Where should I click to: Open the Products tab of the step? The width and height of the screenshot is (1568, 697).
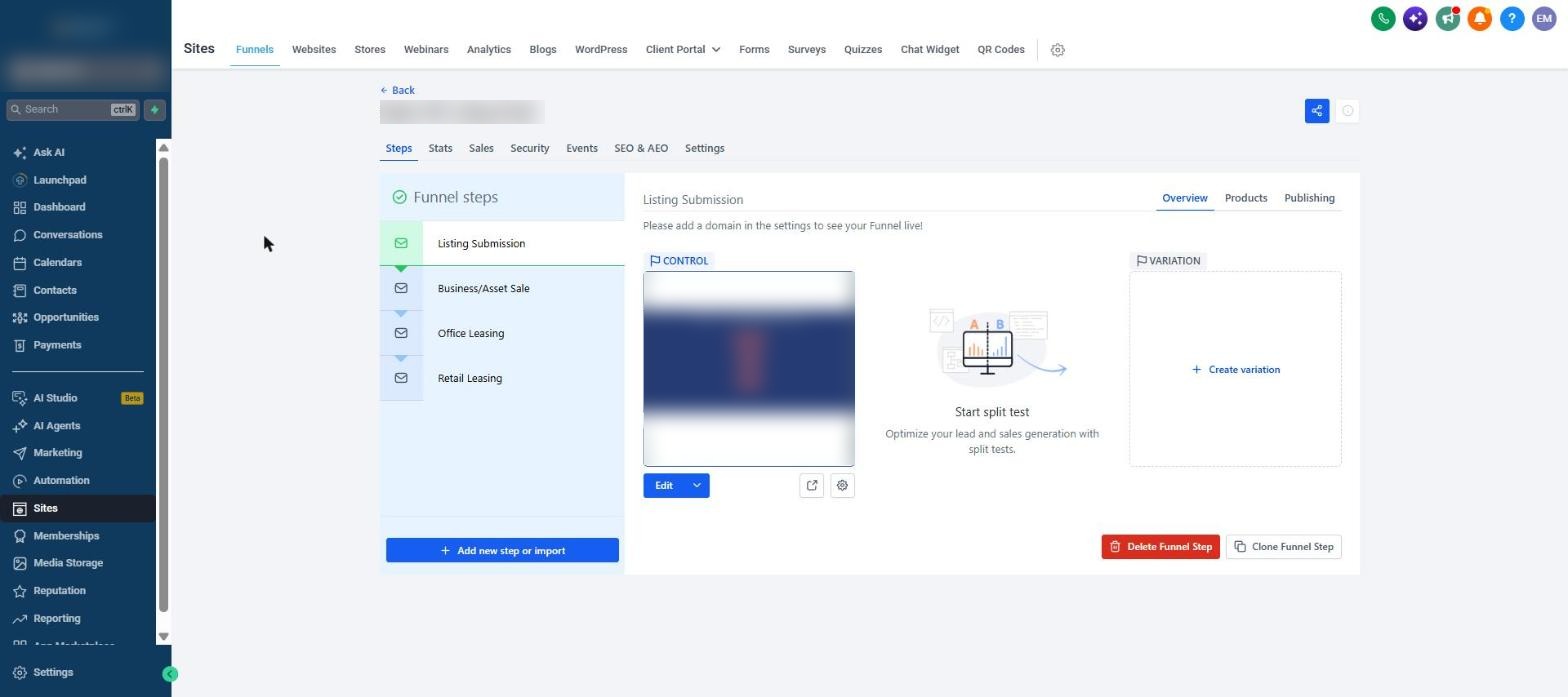[1246, 198]
